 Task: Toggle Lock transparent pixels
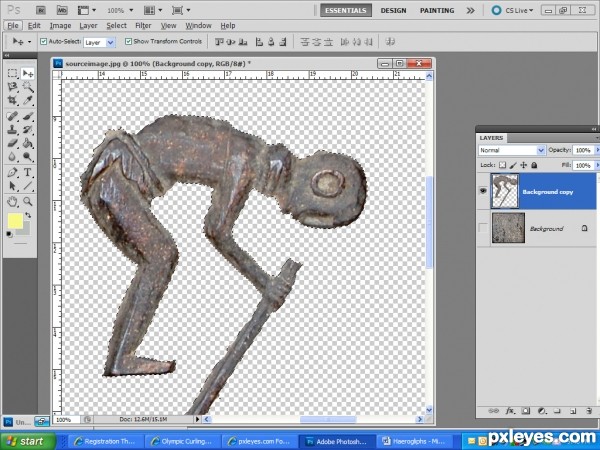pos(502,165)
